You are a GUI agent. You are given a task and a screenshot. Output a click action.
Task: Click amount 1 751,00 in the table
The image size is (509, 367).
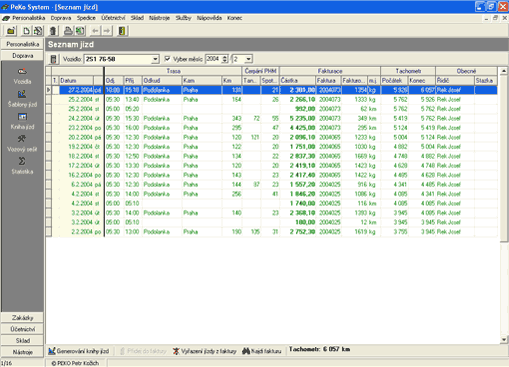[302, 147]
